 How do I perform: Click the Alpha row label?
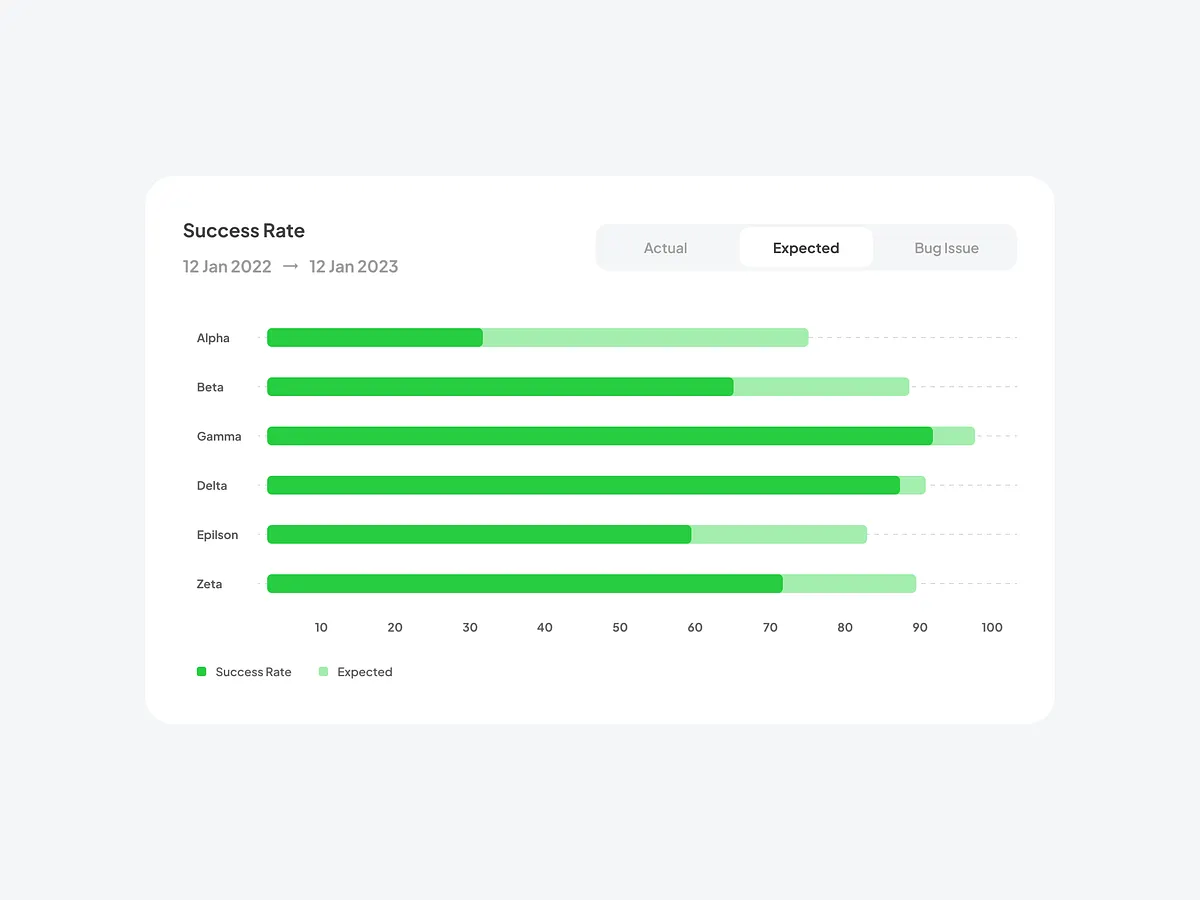[213, 337]
